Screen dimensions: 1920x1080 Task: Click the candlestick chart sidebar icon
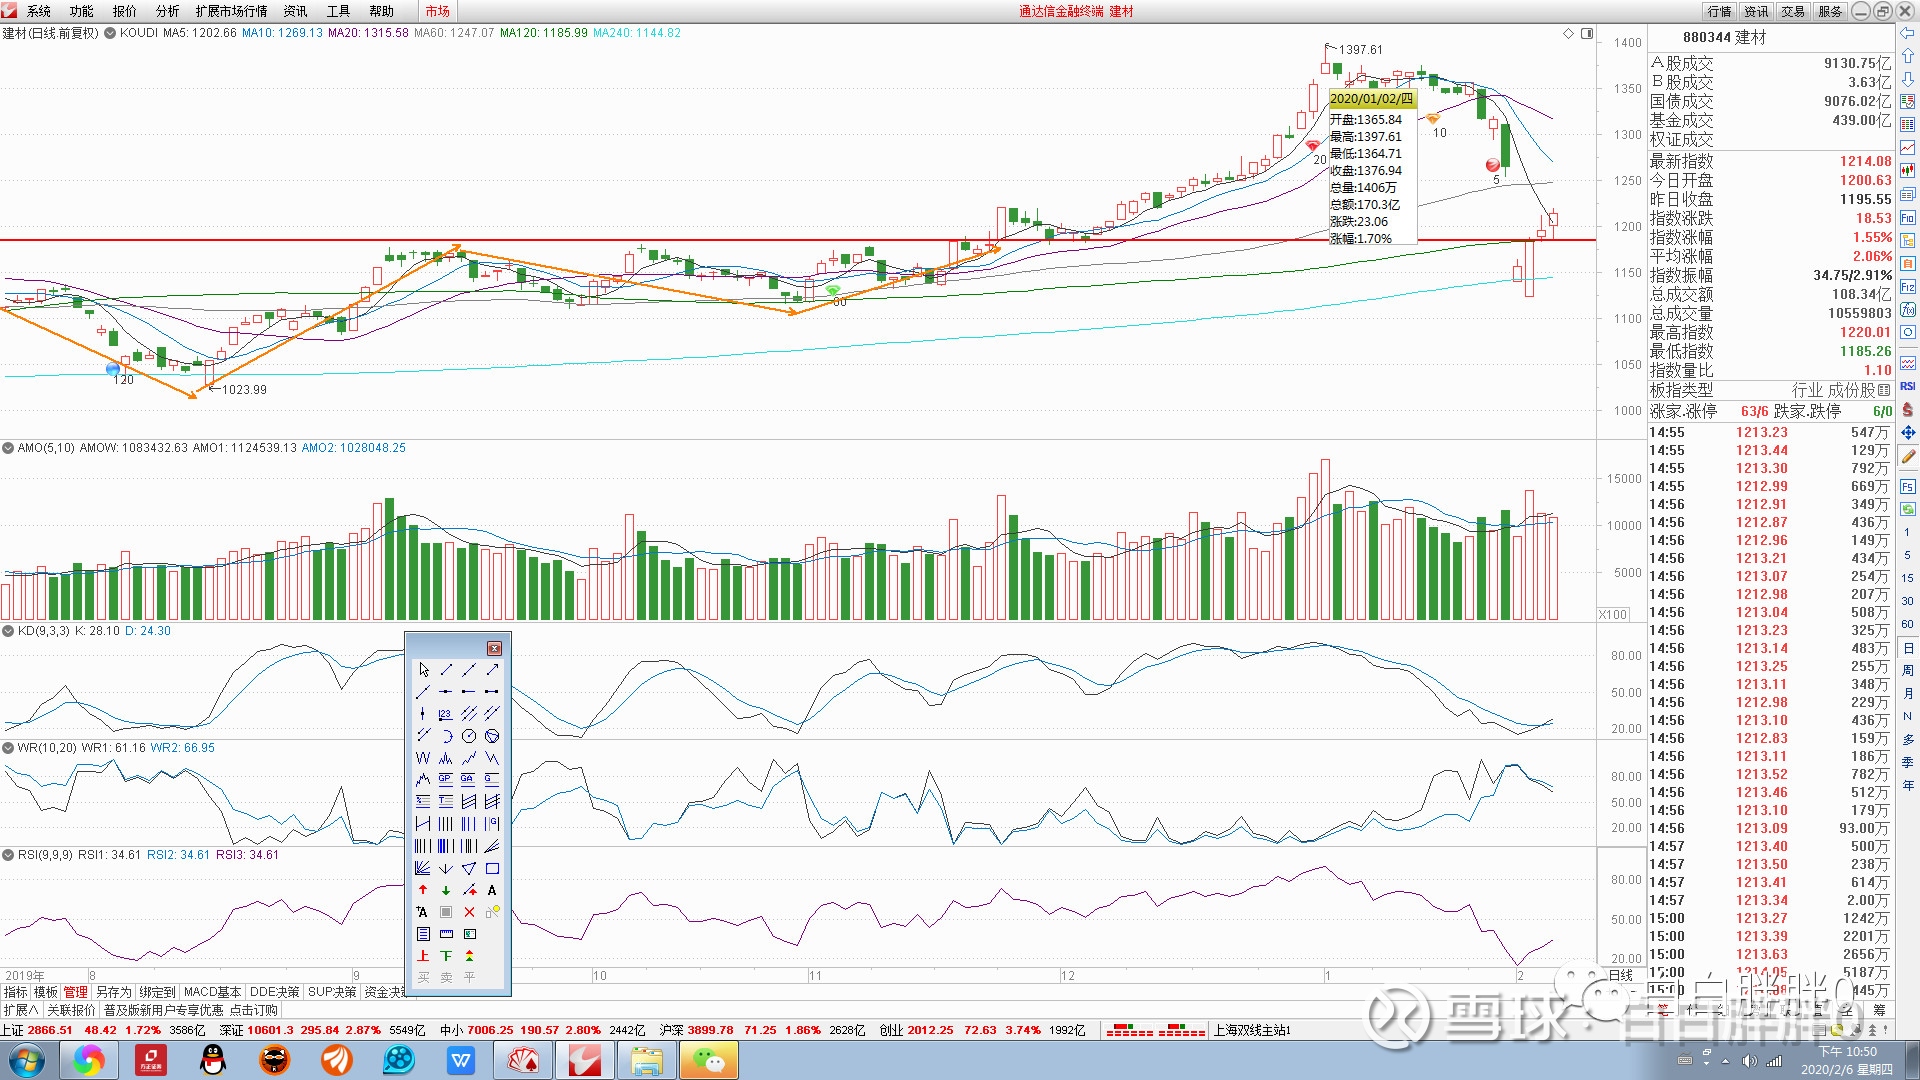[x=1908, y=171]
